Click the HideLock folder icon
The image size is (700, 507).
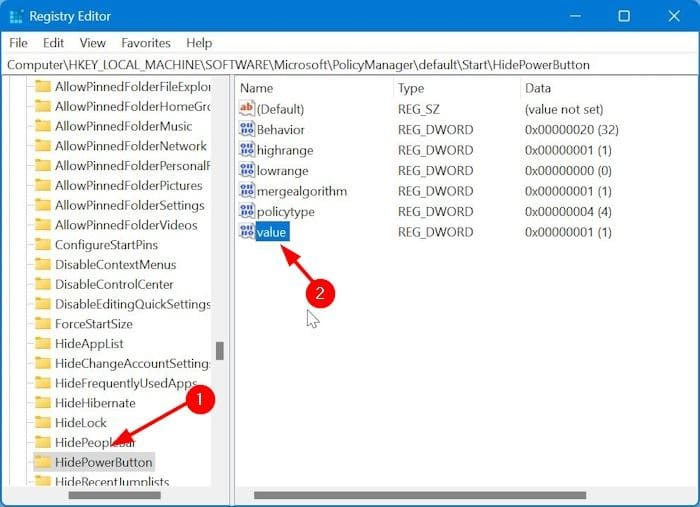(43, 422)
